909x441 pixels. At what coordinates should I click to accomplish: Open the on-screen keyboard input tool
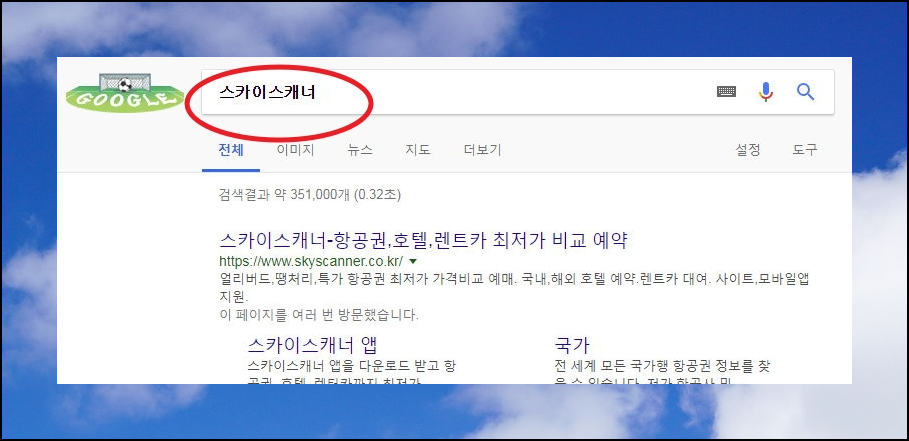726,92
